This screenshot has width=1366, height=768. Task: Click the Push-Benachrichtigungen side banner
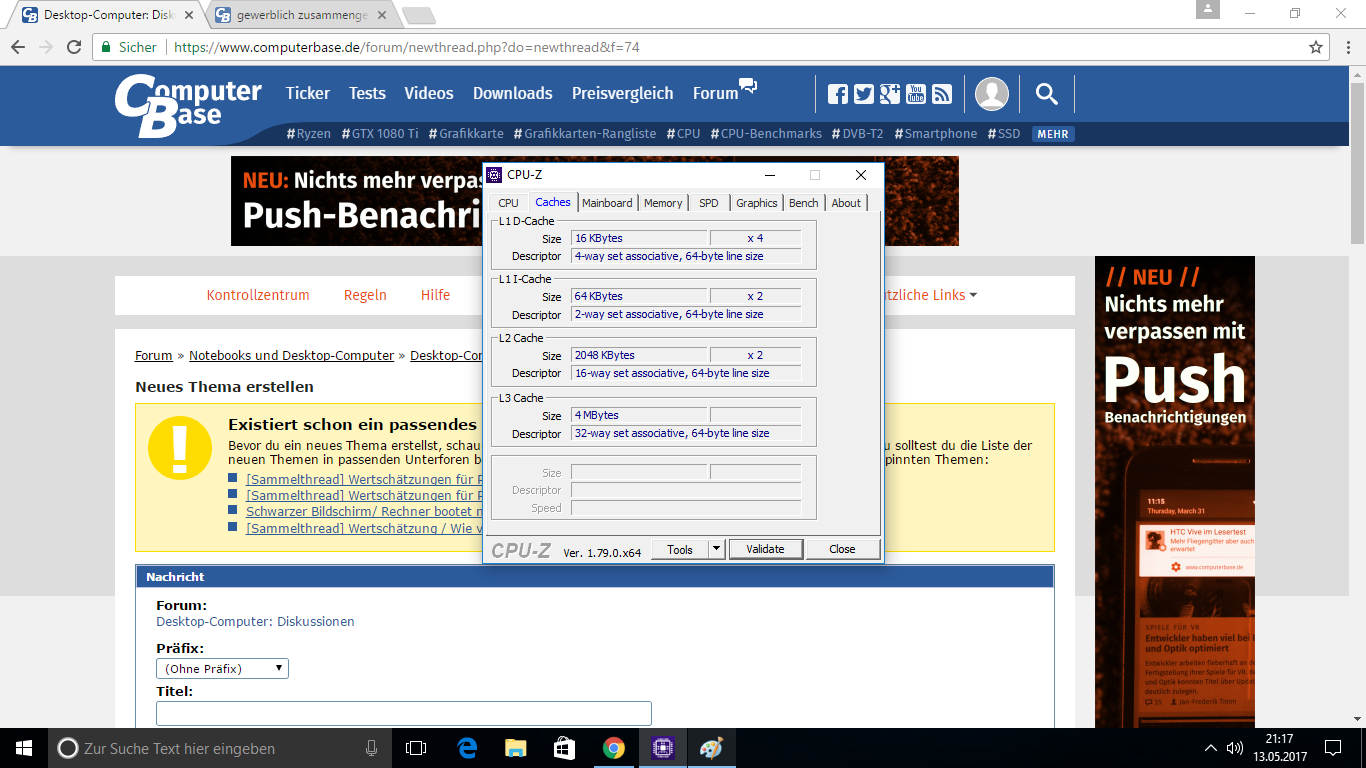1175,492
